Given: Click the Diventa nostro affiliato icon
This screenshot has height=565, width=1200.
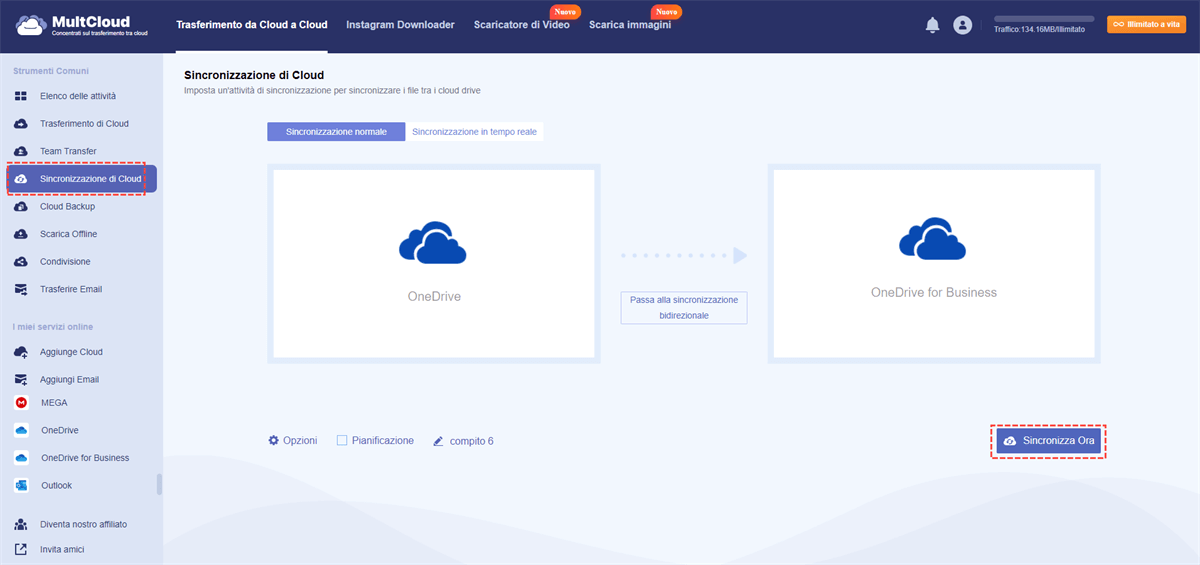Looking at the screenshot, I should [x=21, y=524].
